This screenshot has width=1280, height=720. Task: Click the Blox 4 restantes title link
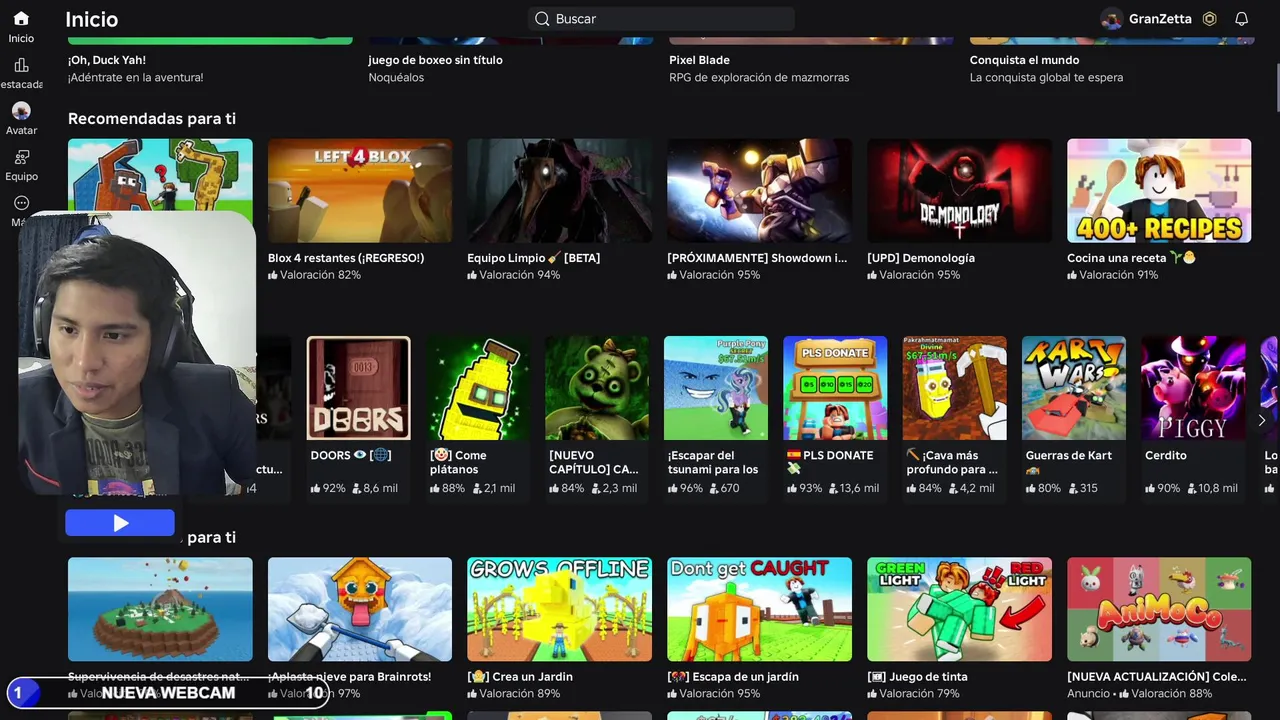coord(346,258)
